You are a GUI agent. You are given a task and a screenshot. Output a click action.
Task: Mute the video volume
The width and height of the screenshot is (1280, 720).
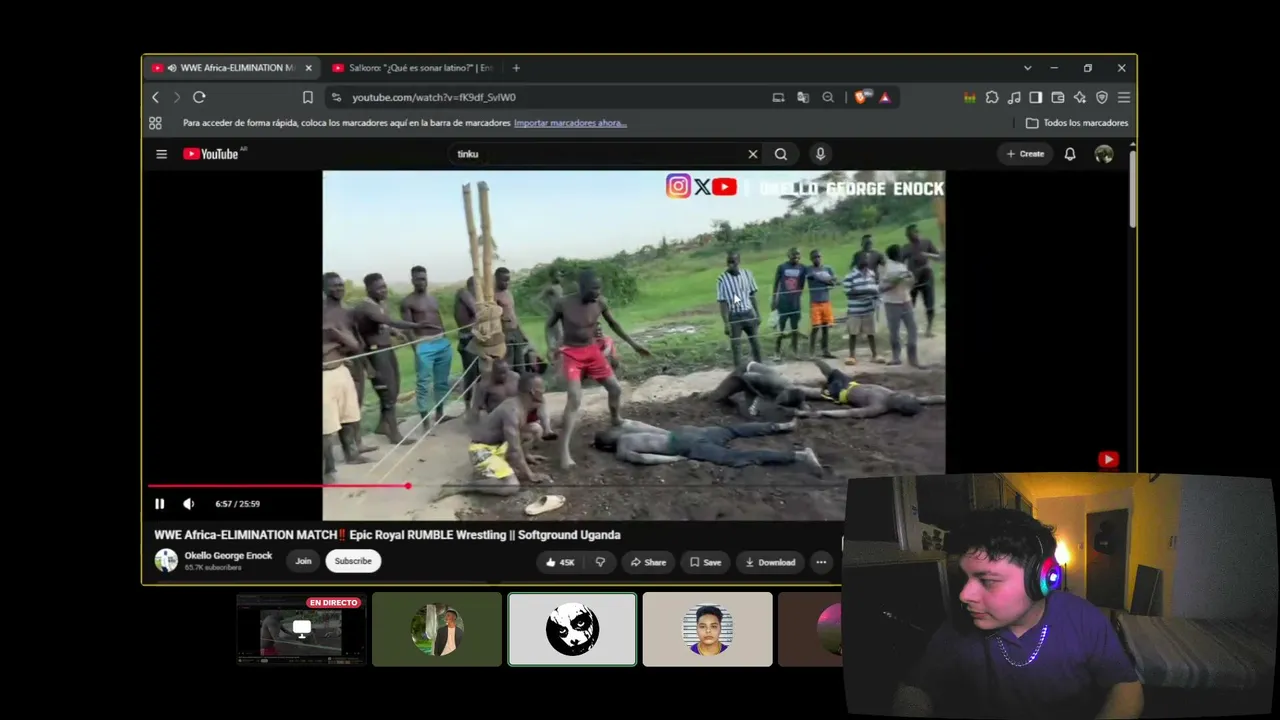point(188,504)
